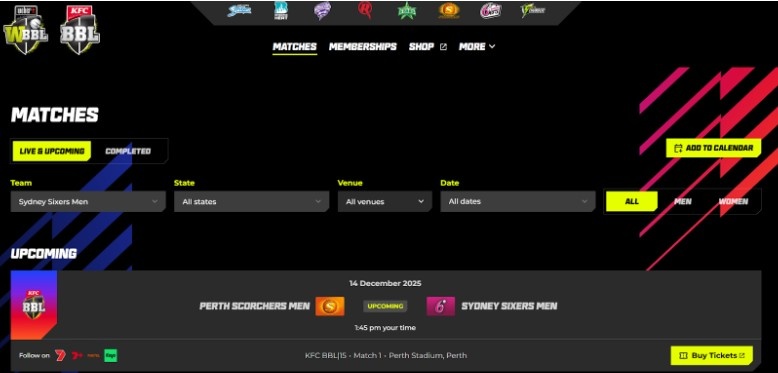Expand the More navigation menu
The width and height of the screenshot is (778, 373).
click(x=477, y=47)
